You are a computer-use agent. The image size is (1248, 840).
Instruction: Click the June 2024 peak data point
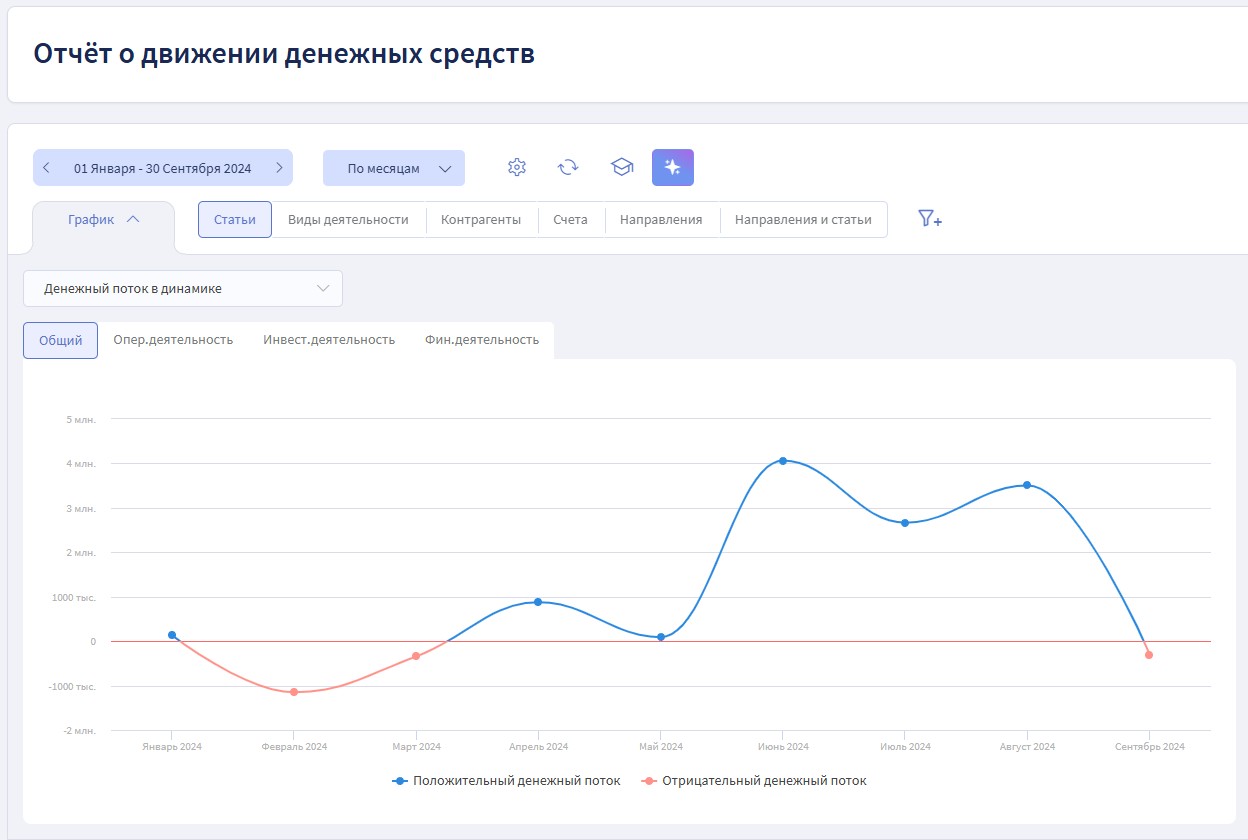pyautogui.click(x=783, y=461)
